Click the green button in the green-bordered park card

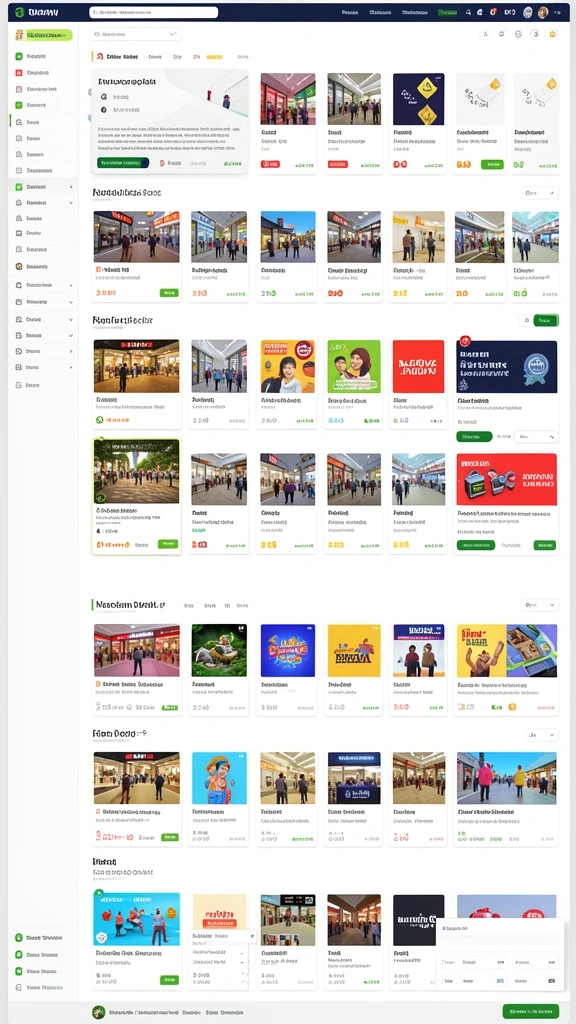(x=168, y=543)
